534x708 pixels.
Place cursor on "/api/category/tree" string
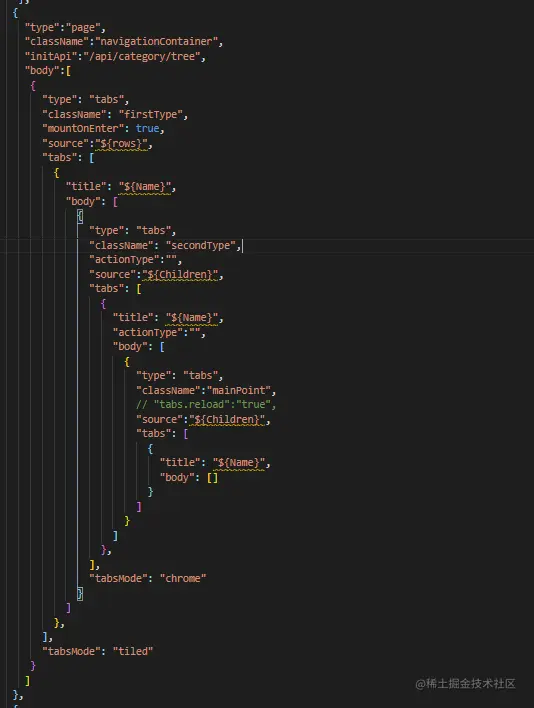coord(142,56)
